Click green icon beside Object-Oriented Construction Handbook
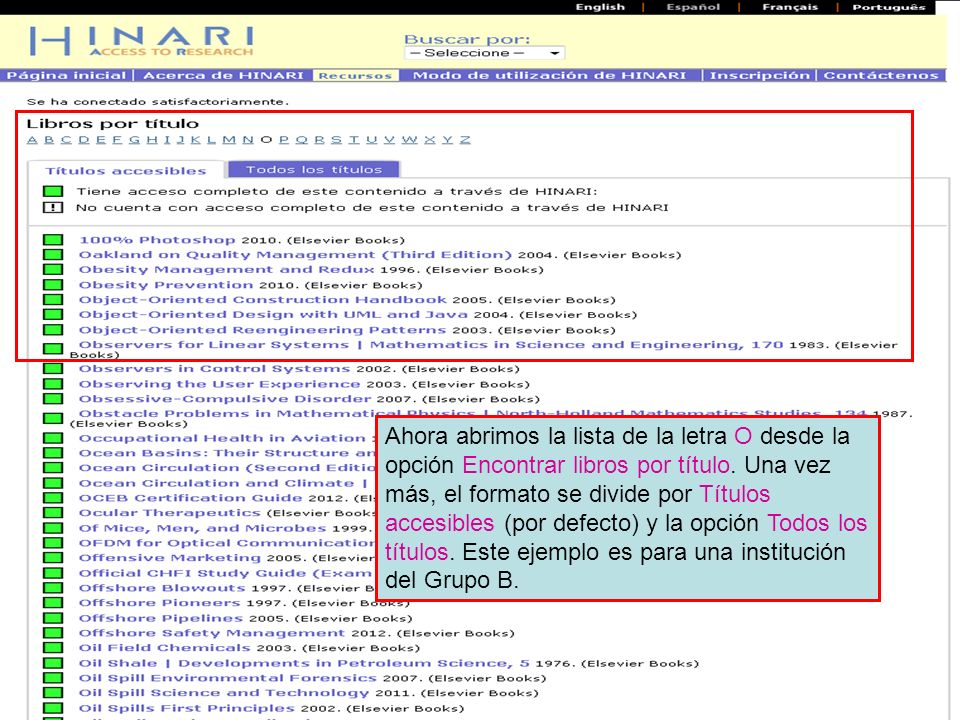This screenshot has height=720, width=960. click(x=53, y=299)
